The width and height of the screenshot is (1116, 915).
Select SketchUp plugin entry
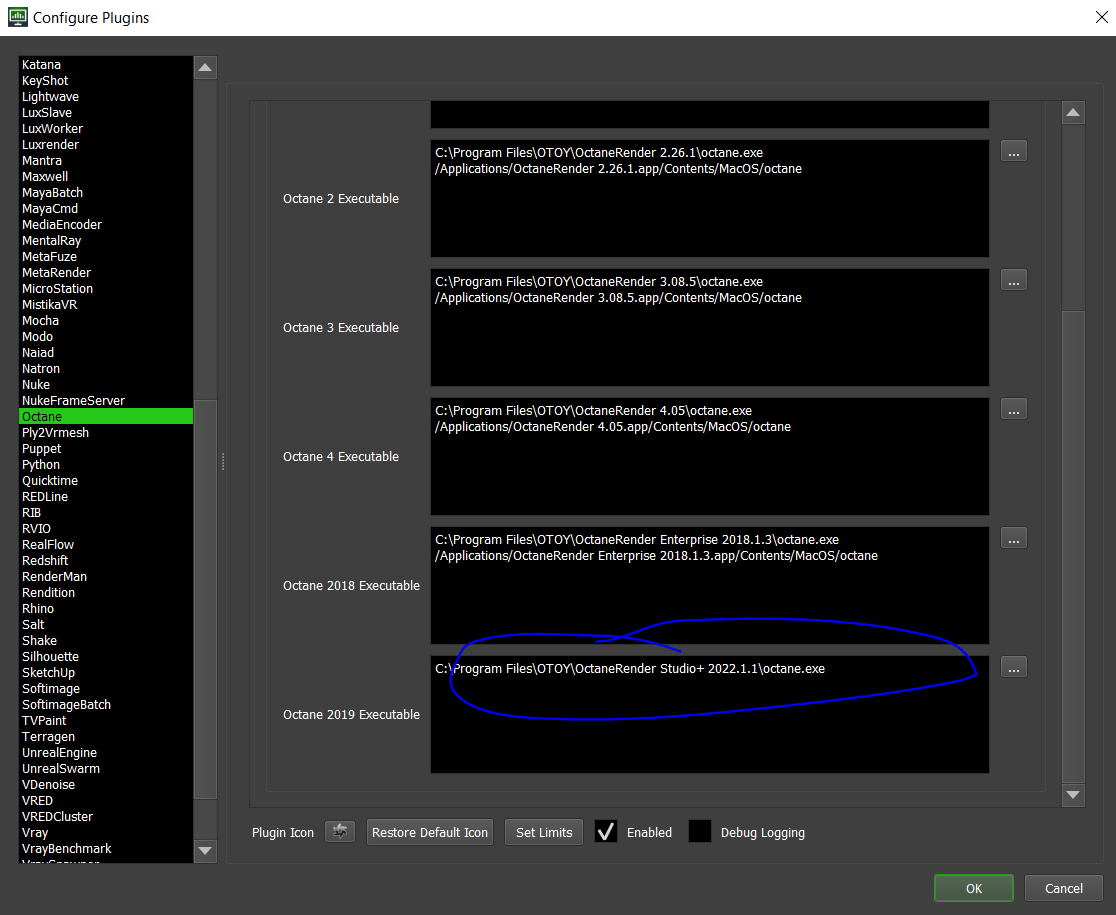[105, 673]
